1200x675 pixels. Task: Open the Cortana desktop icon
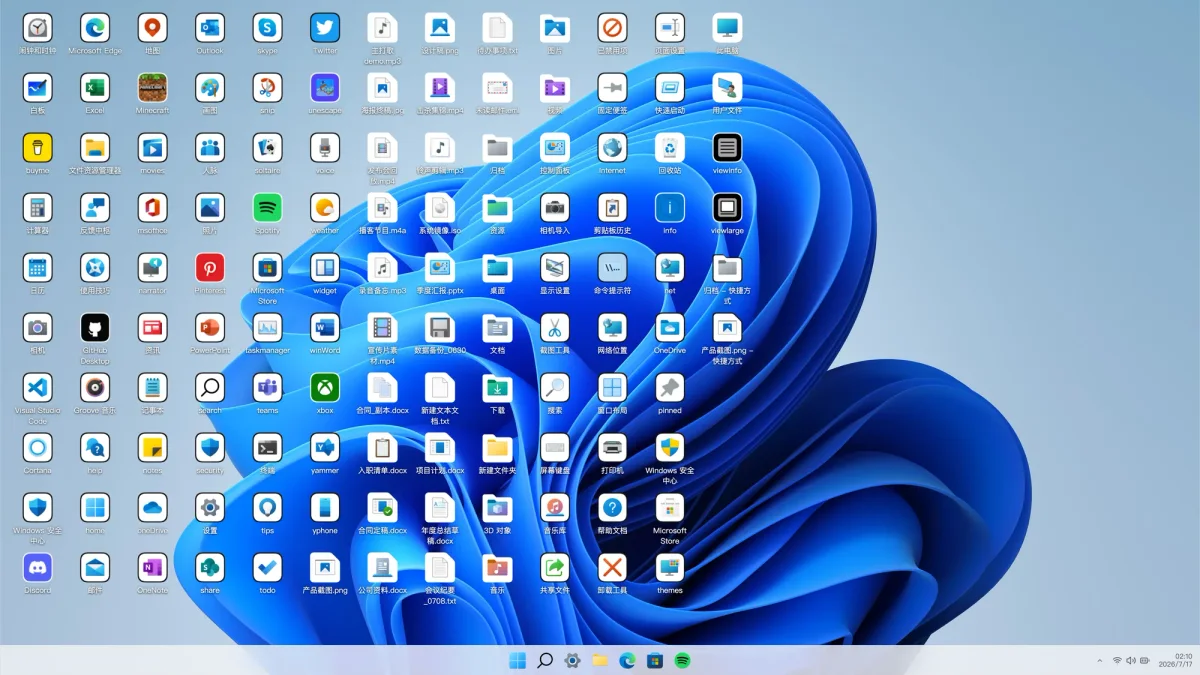tap(37, 448)
